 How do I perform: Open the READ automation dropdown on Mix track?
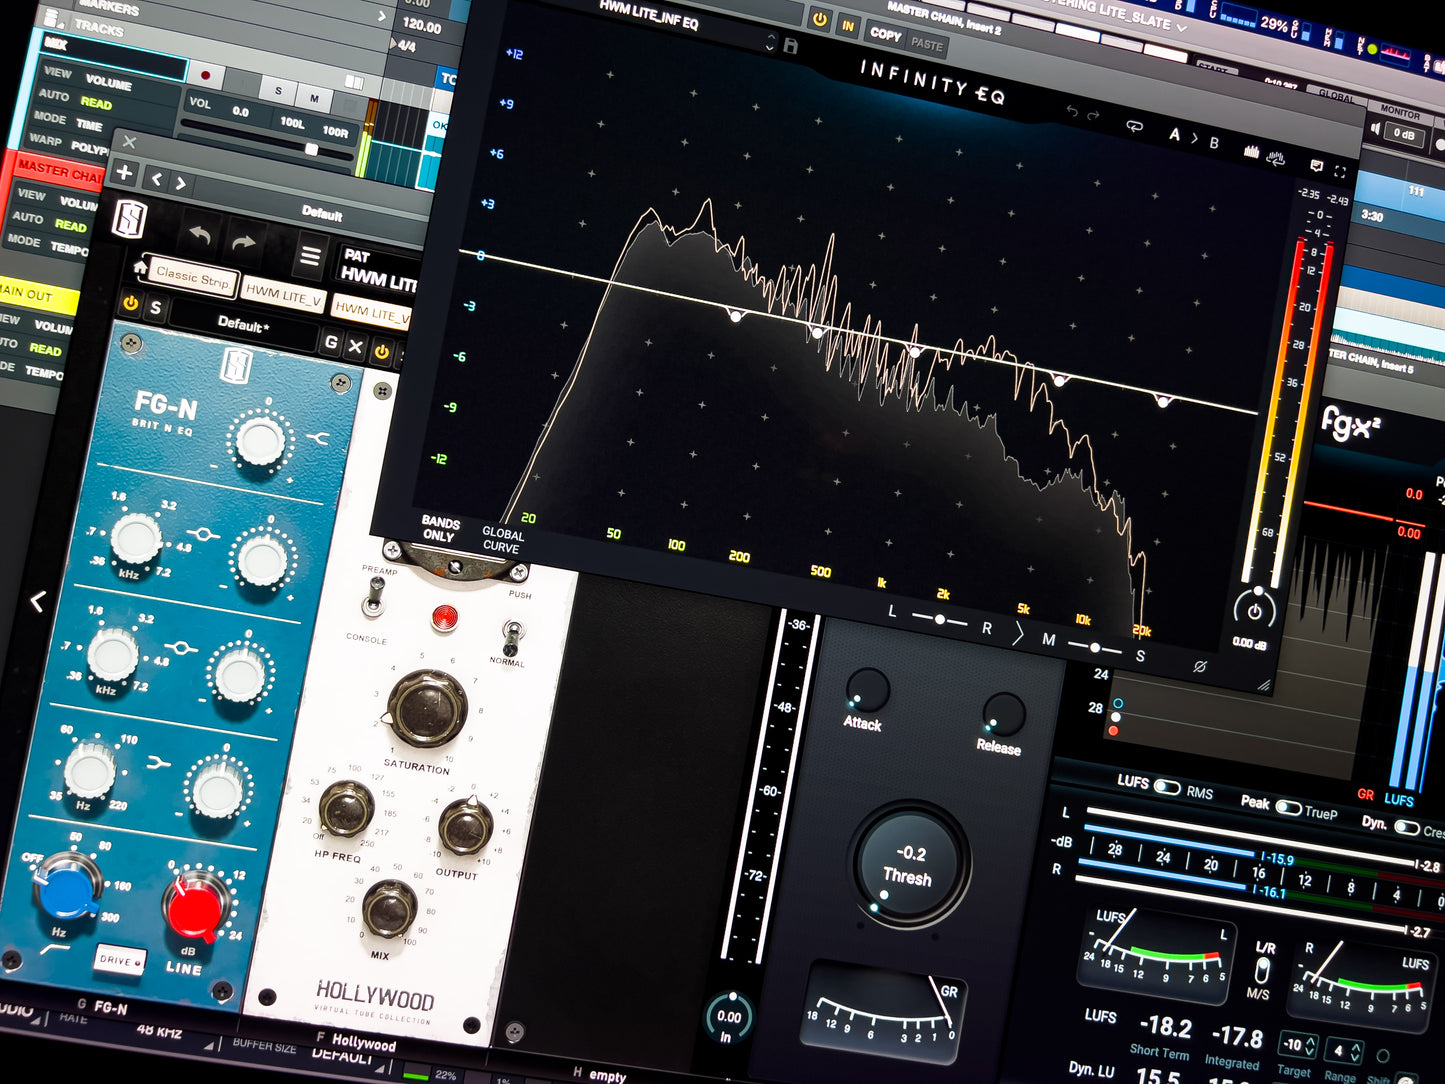(96, 104)
